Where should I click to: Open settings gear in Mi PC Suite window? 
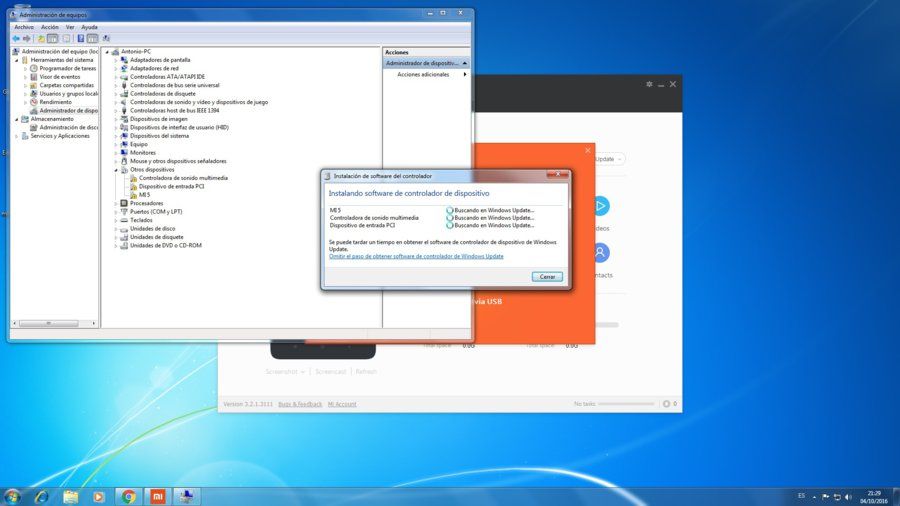pos(649,84)
